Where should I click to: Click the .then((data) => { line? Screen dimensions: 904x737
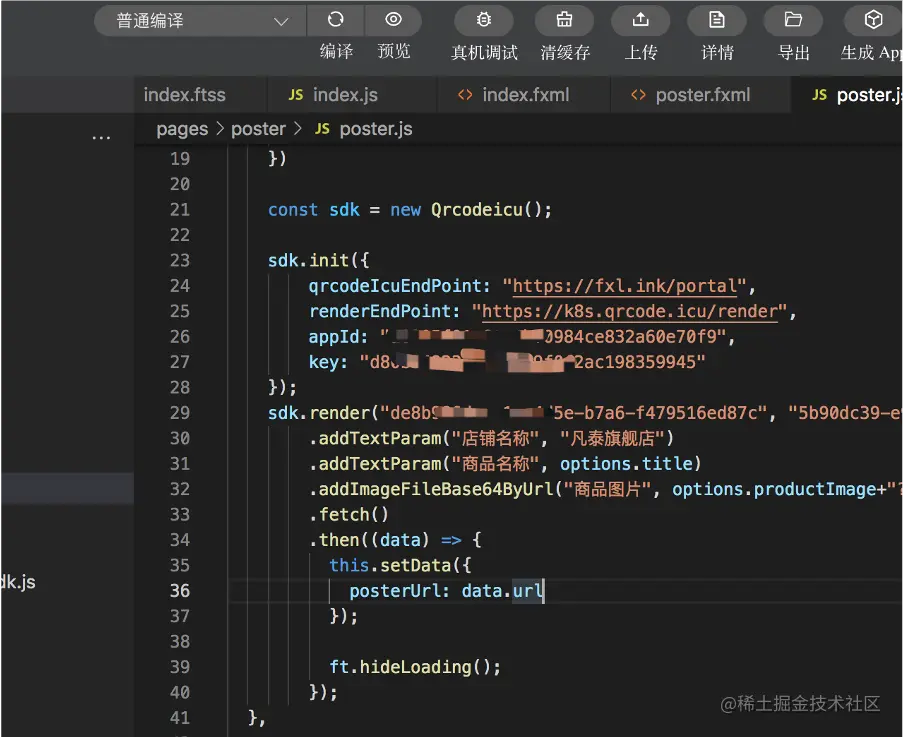396,540
